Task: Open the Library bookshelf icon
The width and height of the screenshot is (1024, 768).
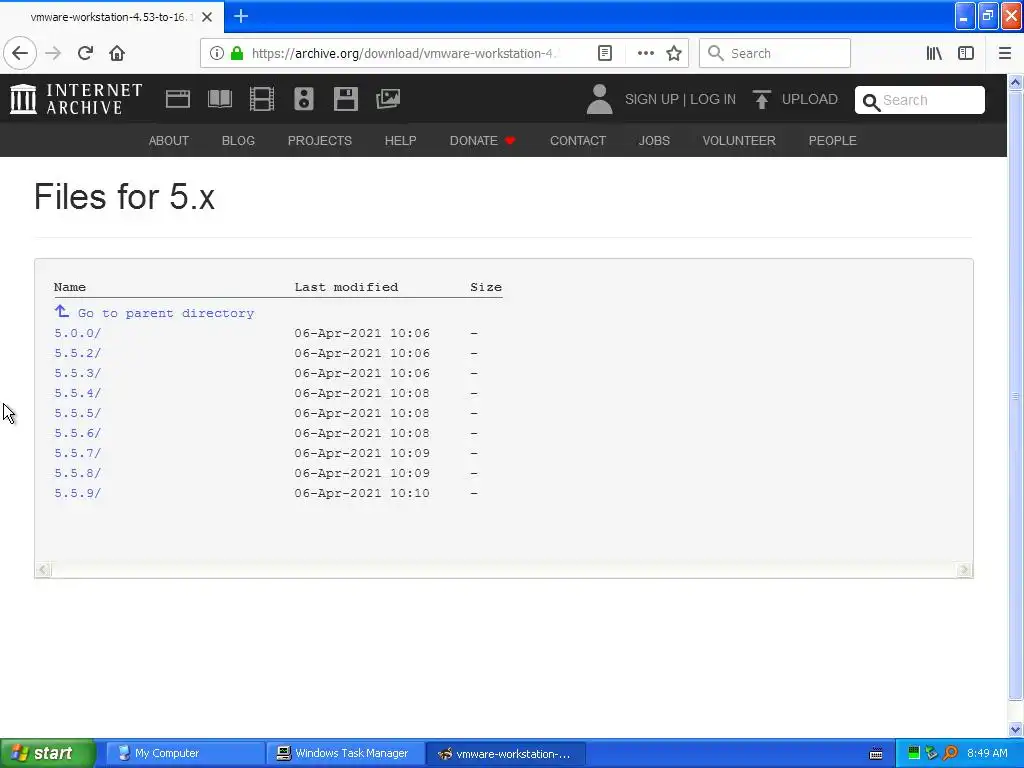Action: pyautogui.click(x=934, y=53)
